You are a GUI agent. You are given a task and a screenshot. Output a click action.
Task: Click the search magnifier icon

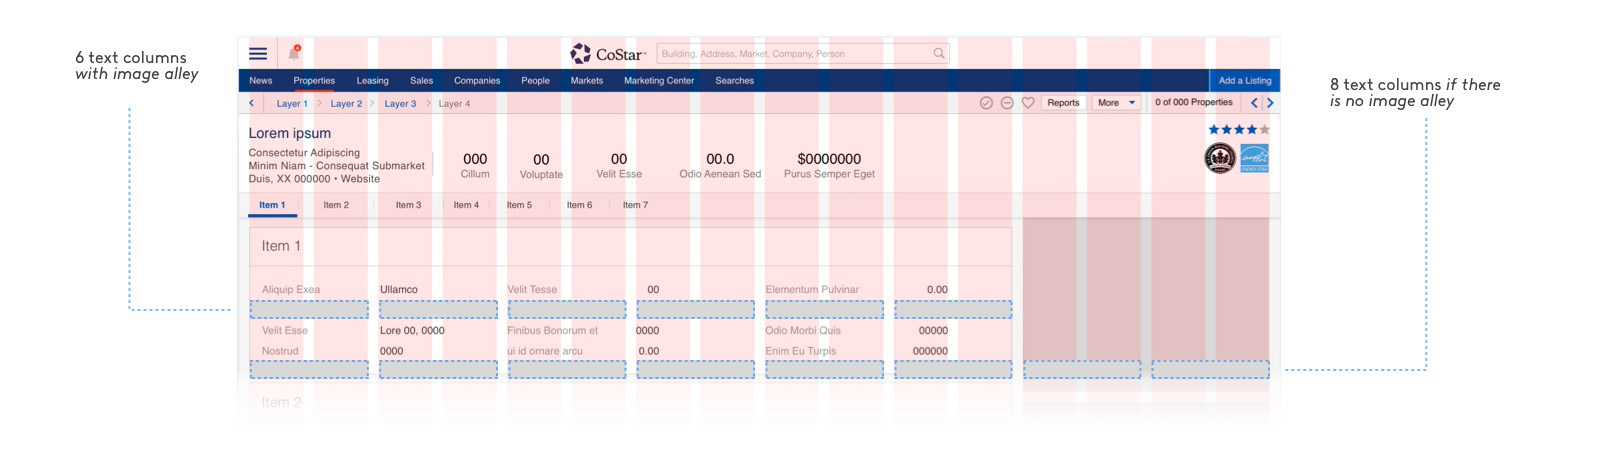point(939,54)
